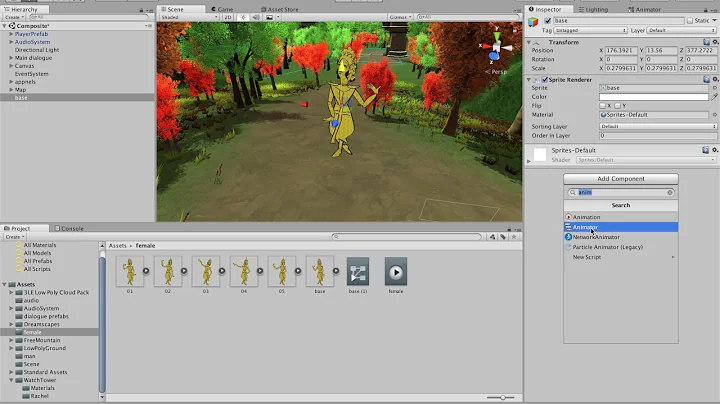The image size is (720, 404).
Task: Open Material object picker circle
Action: [714, 115]
